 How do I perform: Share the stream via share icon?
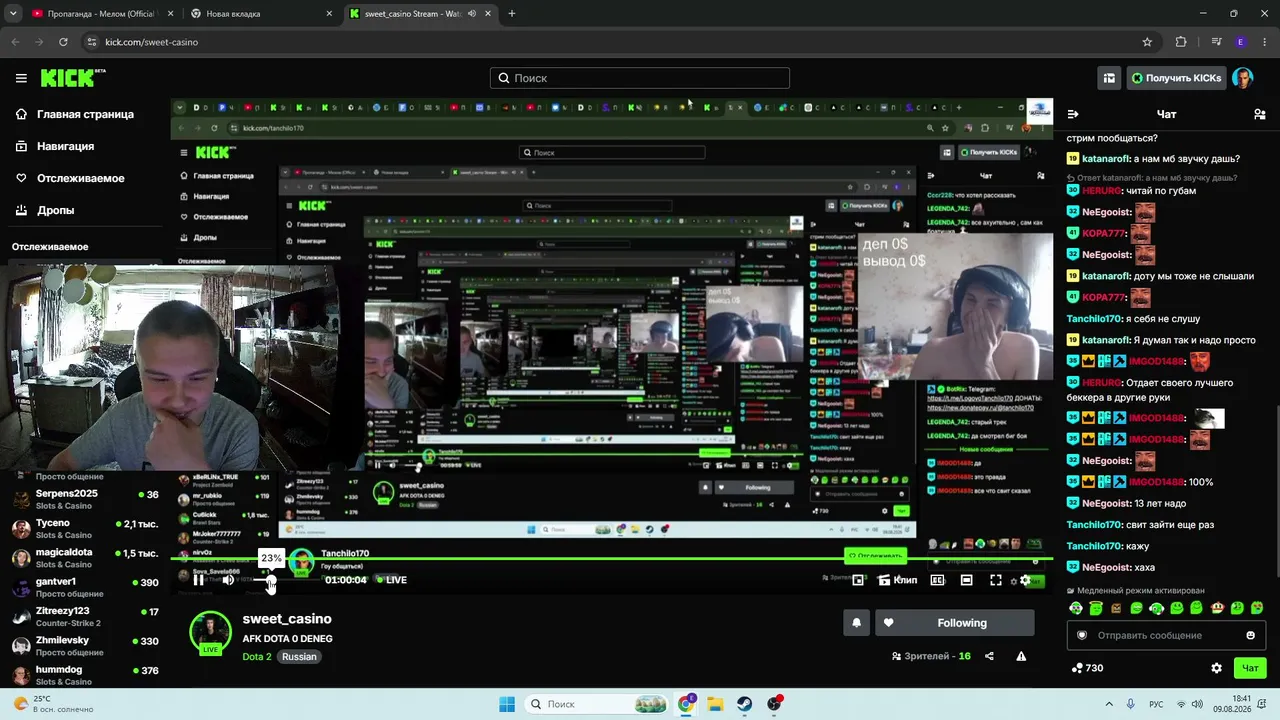click(989, 656)
